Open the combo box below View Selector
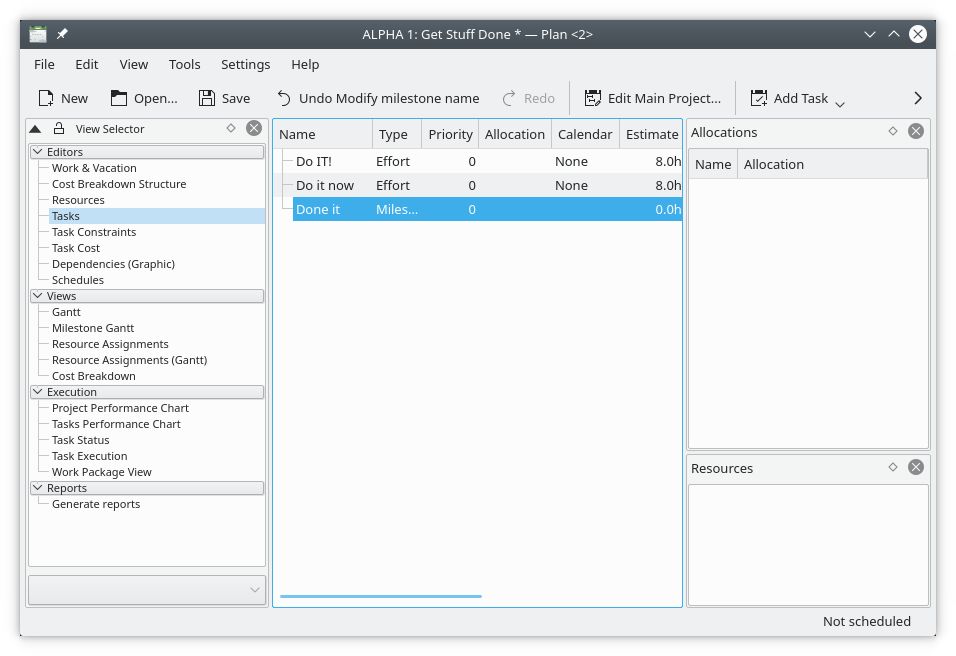Screen dimensions: 956x656 146,590
